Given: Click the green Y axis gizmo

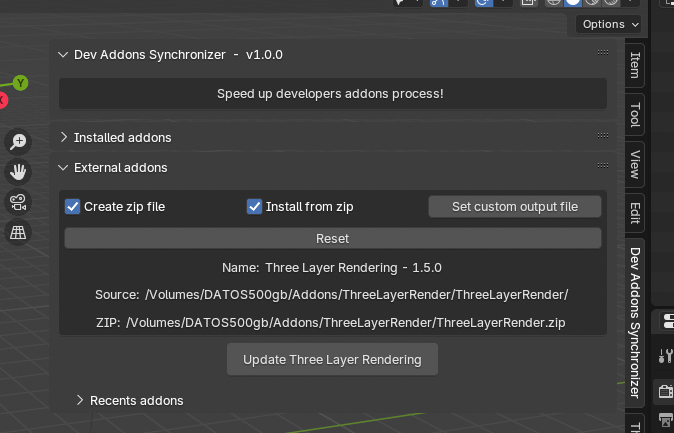Looking at the screenshot, I should coord(21,83).
